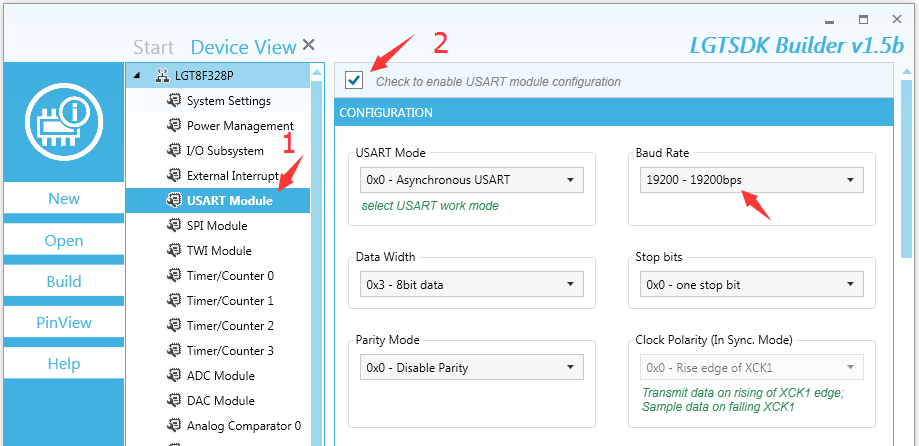Click the PinView sidebar button
The image size is (919, 446).
64,322
